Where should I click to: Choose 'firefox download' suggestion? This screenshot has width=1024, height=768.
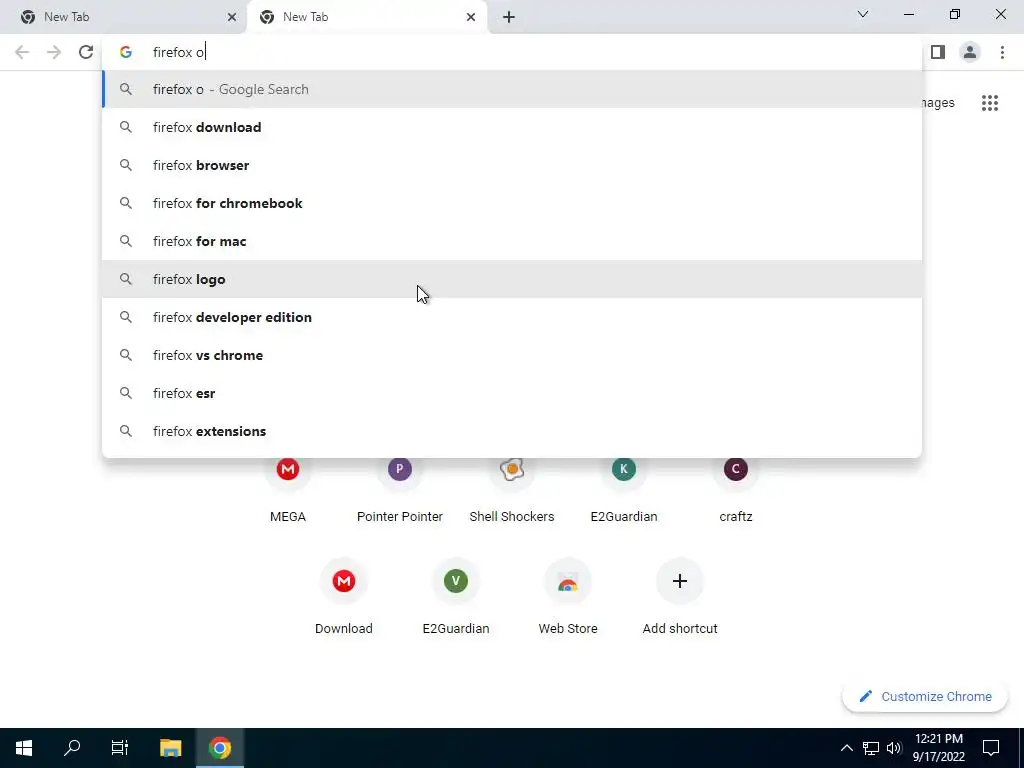[512, 127]
